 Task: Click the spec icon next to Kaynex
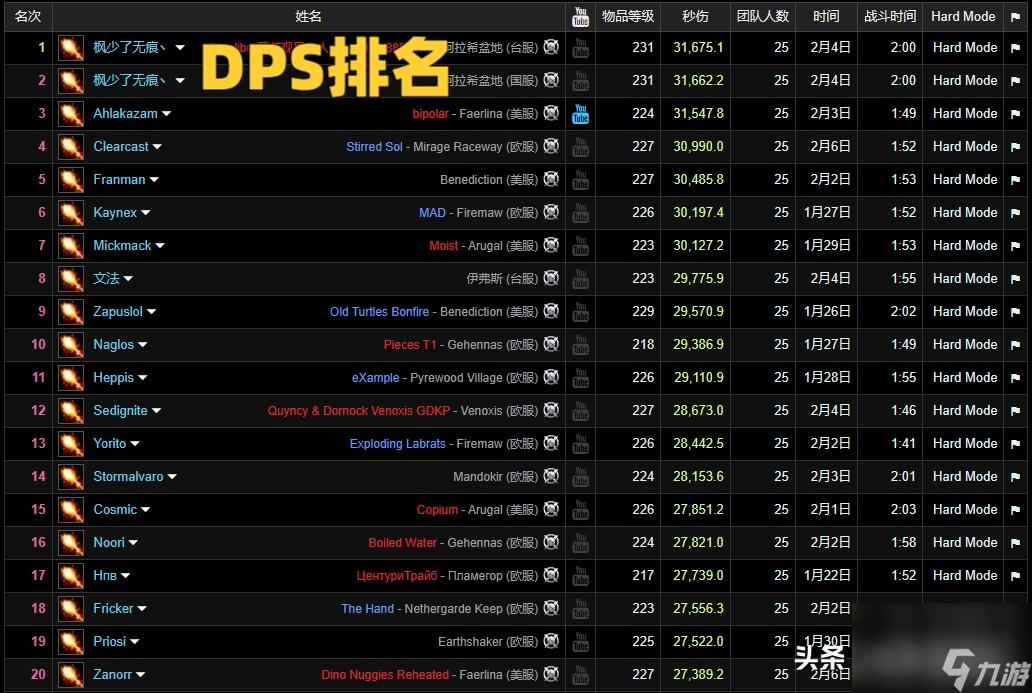(x=71, y=213)
